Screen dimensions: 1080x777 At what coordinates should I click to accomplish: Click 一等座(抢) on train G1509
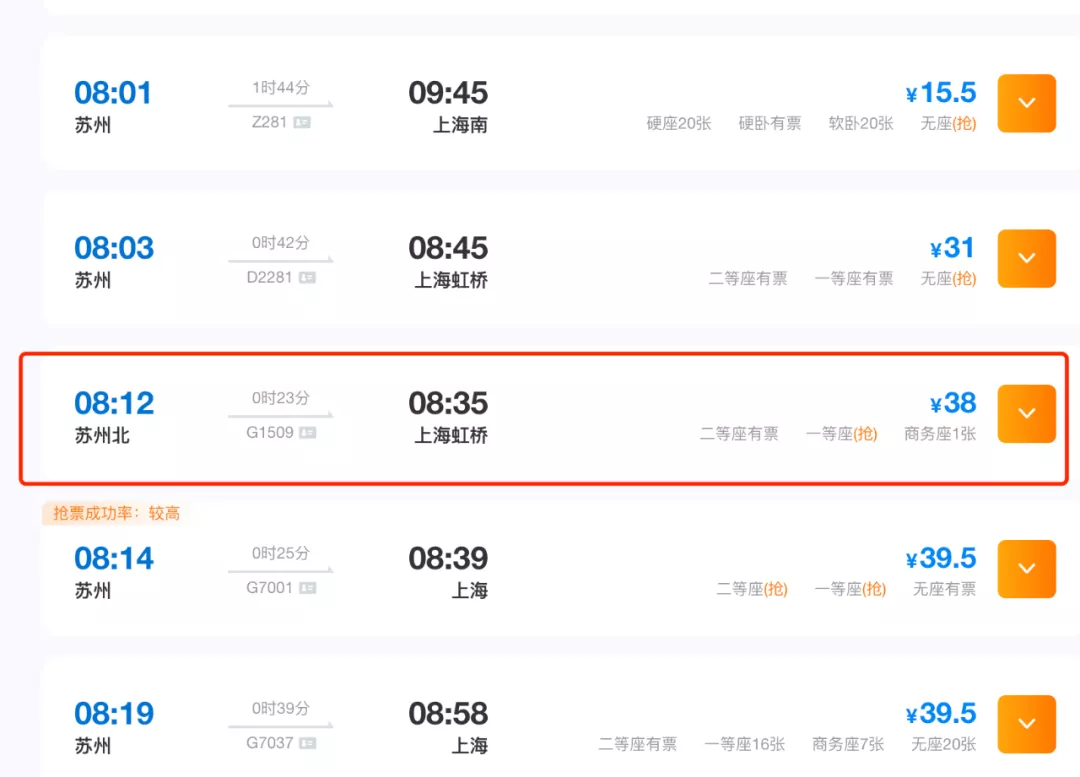[841, 434]
